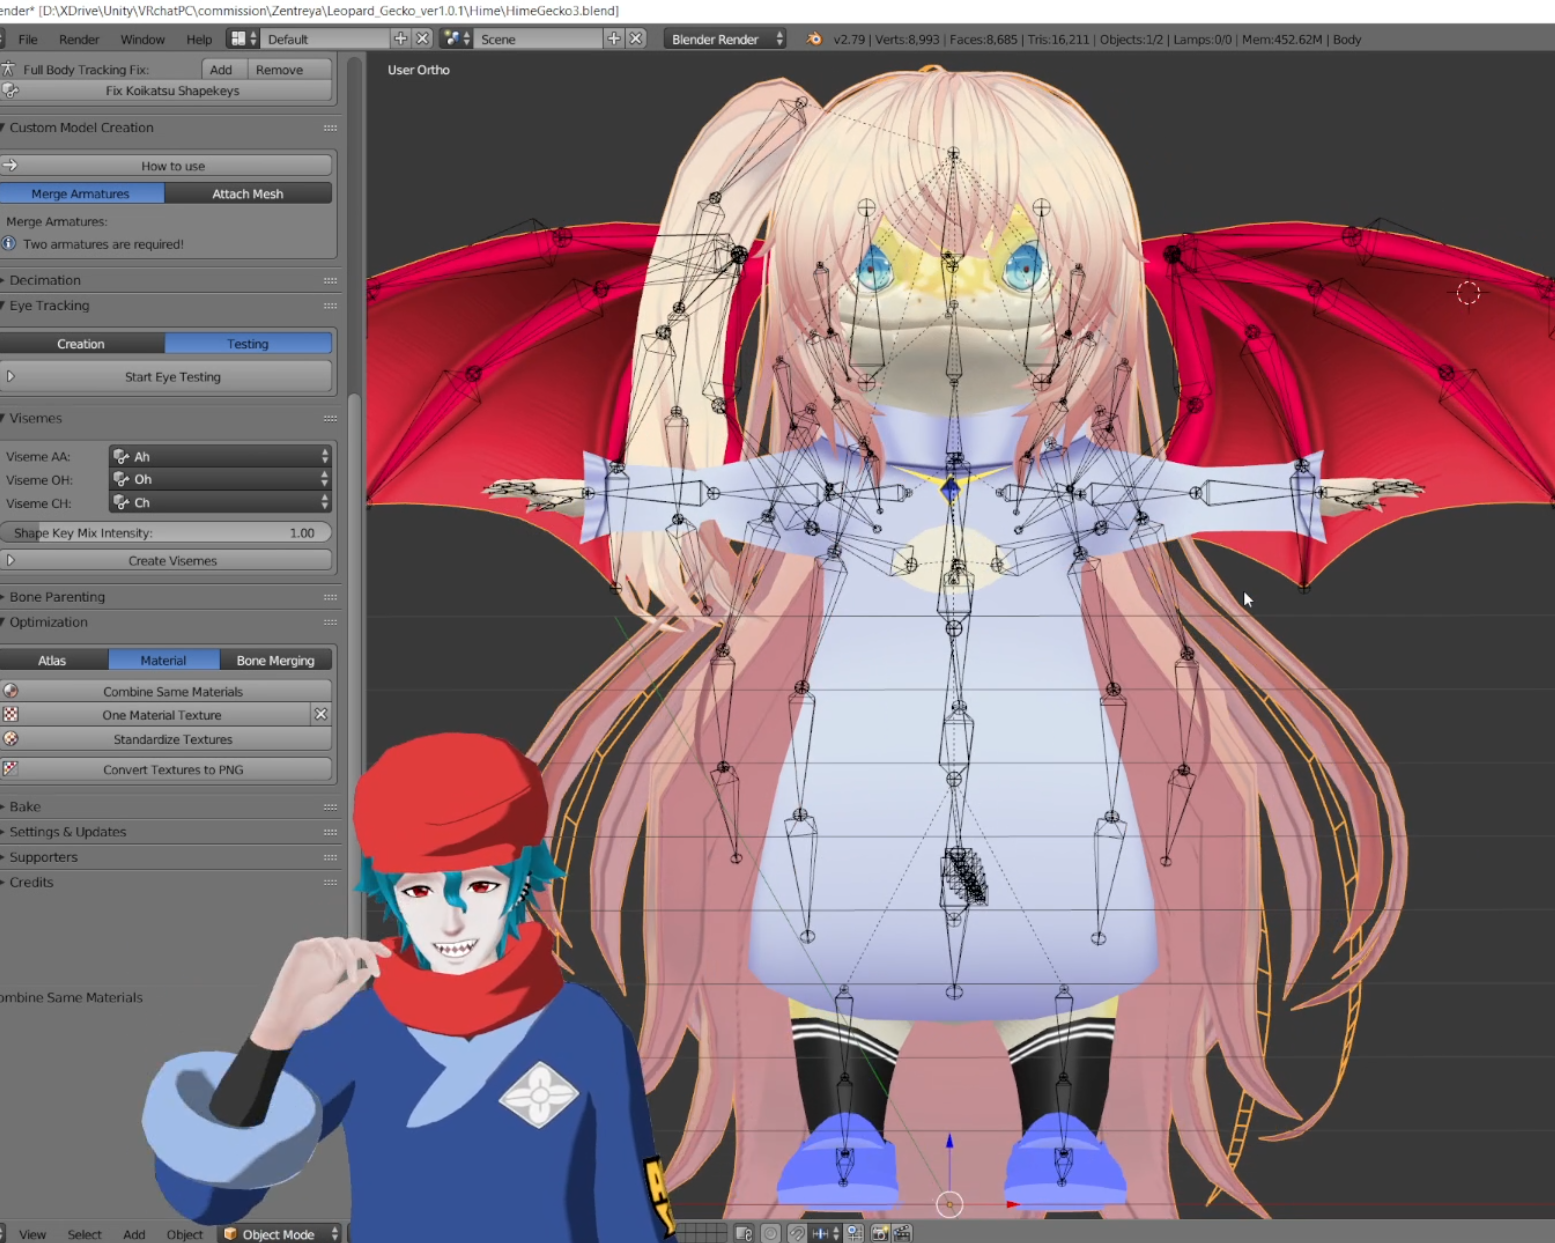
Task: Toggle the snap magnet icon
Action: click(x=797, y=1234)
